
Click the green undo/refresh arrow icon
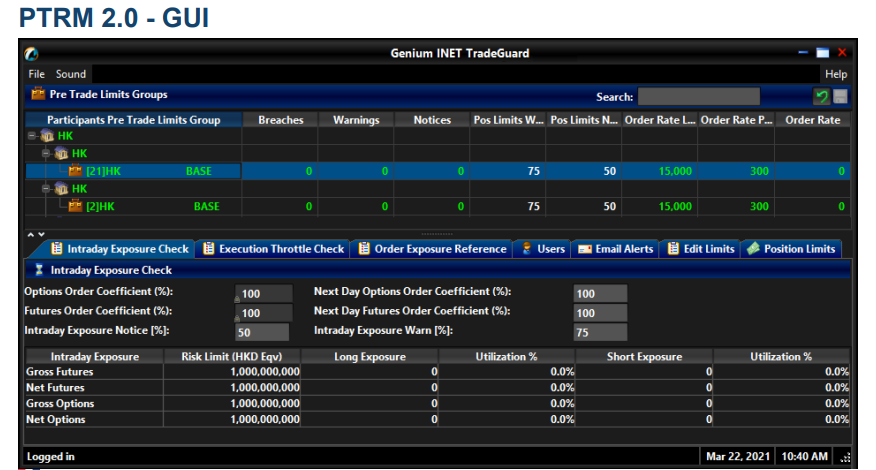click(821, 97)
